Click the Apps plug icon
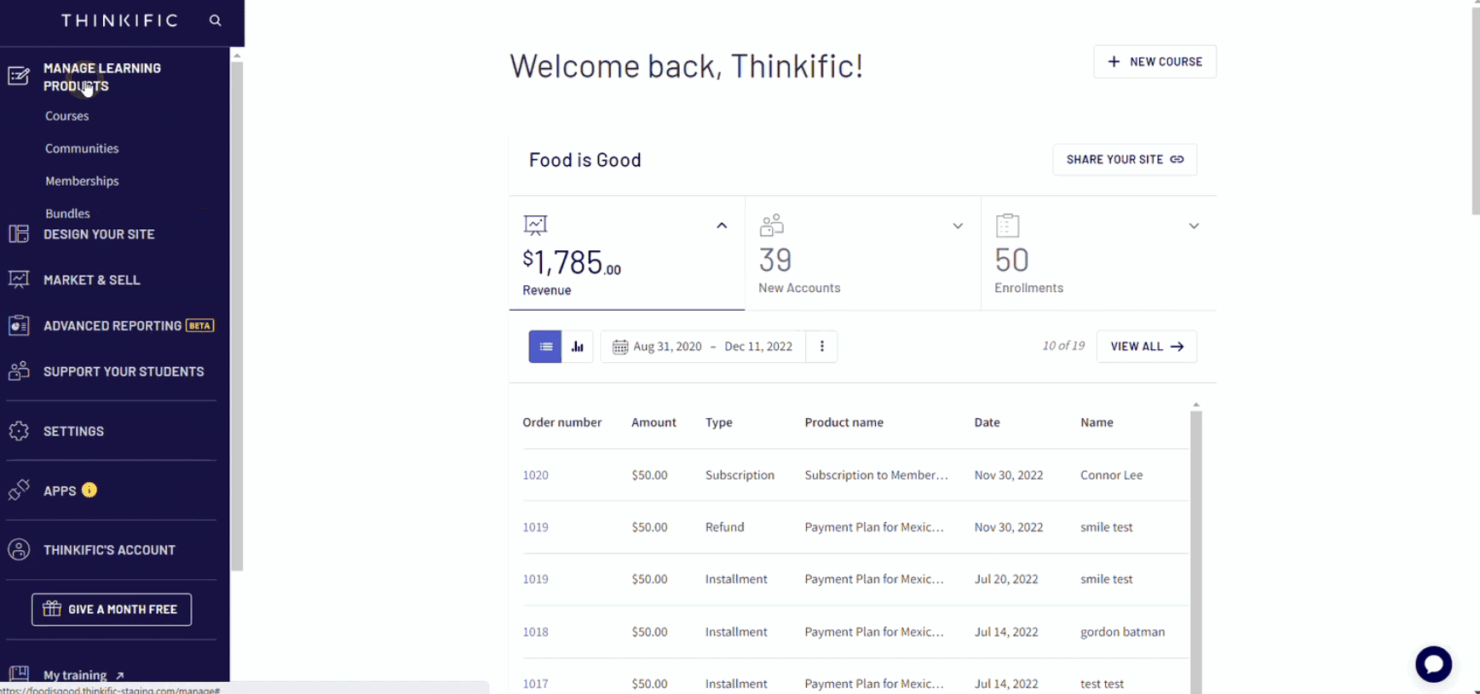 tap(18, 491)
